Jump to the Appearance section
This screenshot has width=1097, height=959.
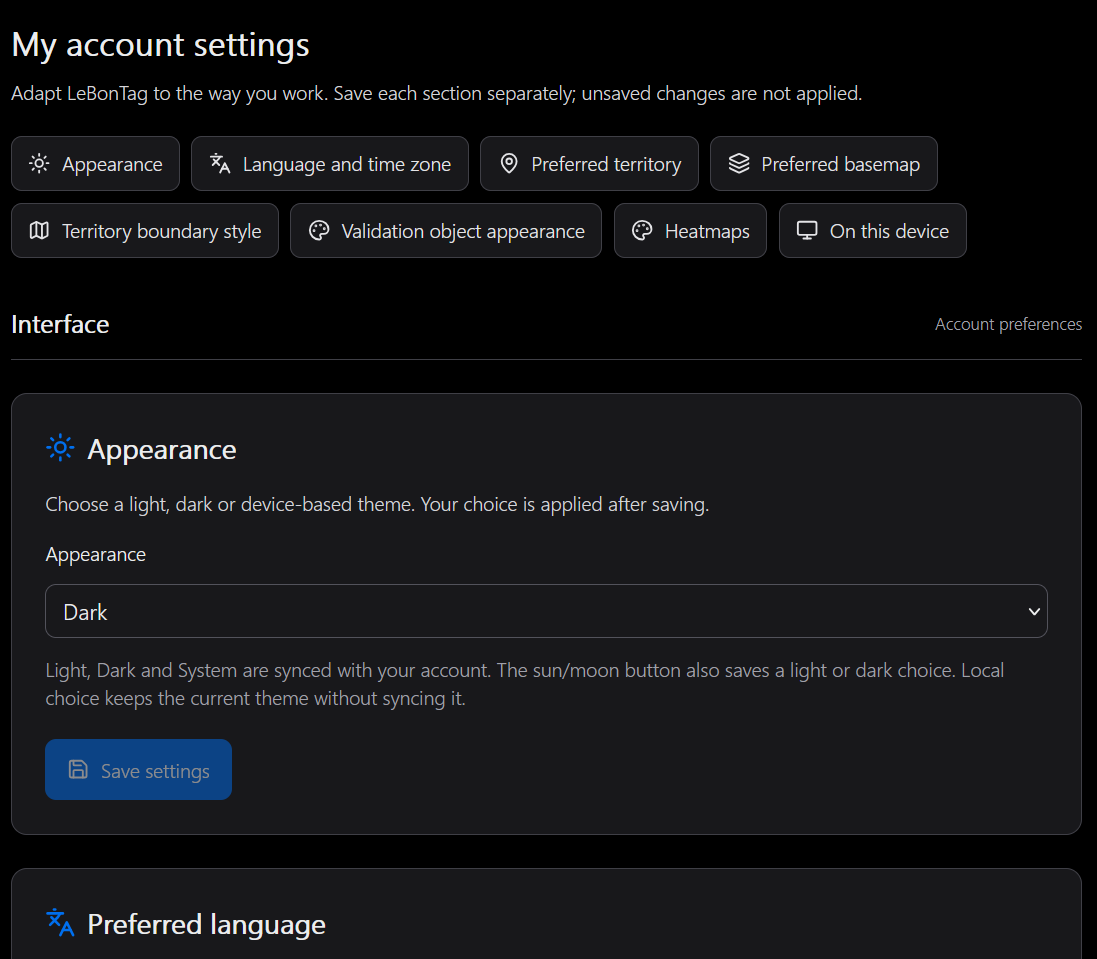pos(95,164)
